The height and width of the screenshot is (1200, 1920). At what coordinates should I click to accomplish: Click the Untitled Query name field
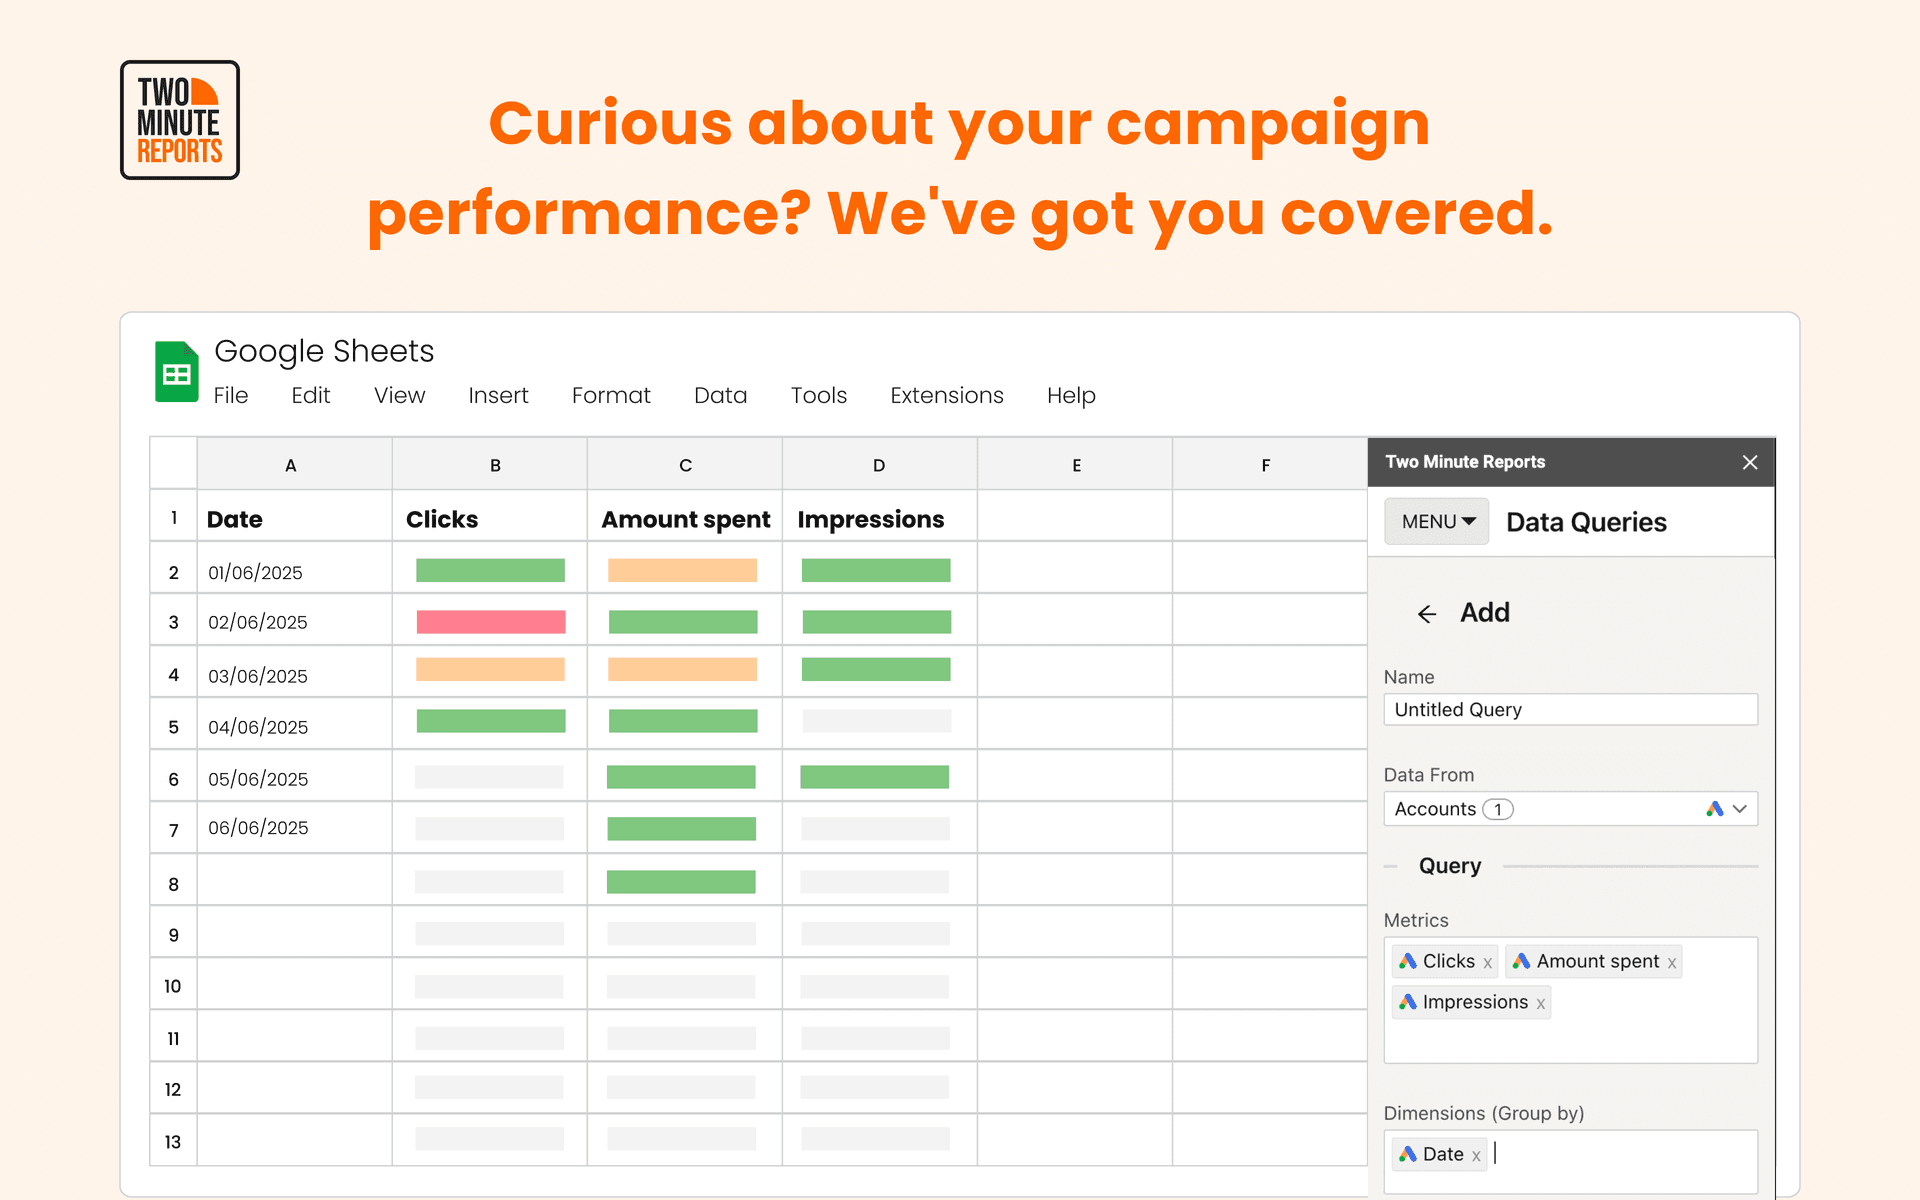1570,709
